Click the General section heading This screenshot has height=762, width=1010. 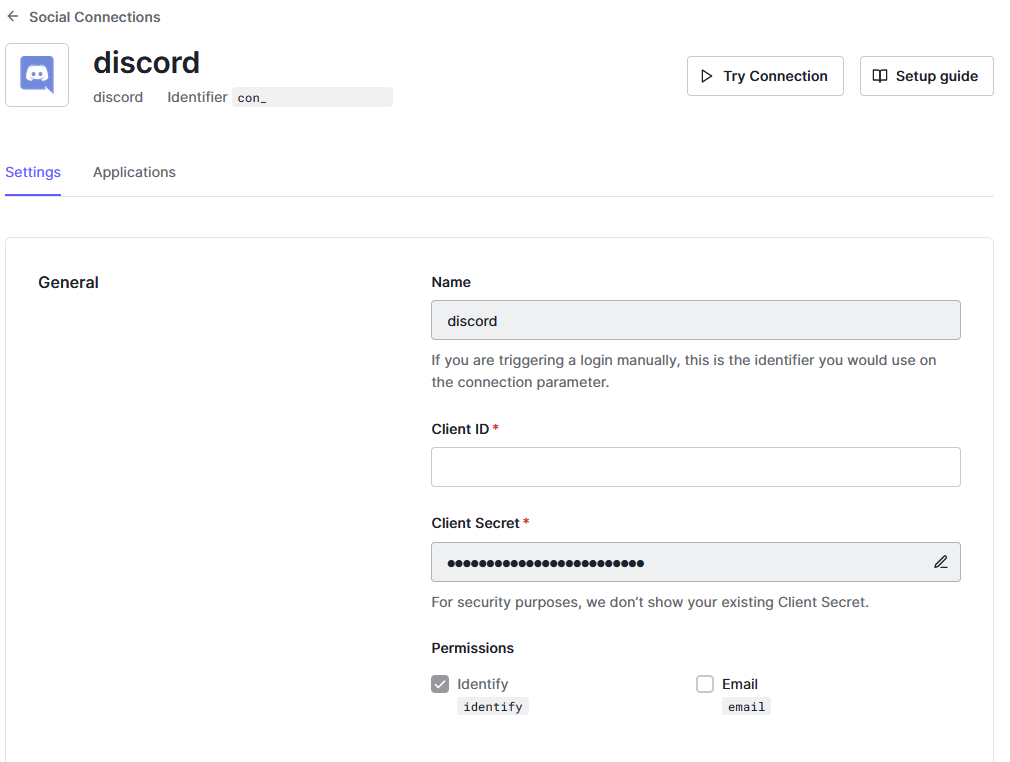(x=68, y=282)
